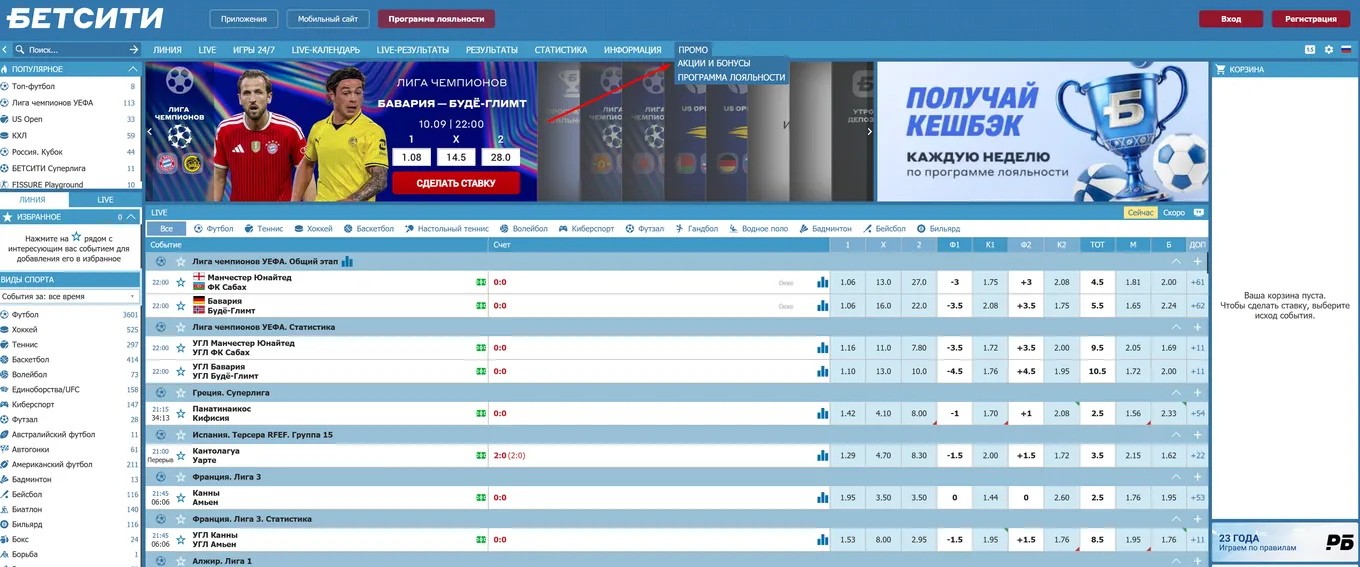Select the Настольный теннис filter

pos(447,229)
